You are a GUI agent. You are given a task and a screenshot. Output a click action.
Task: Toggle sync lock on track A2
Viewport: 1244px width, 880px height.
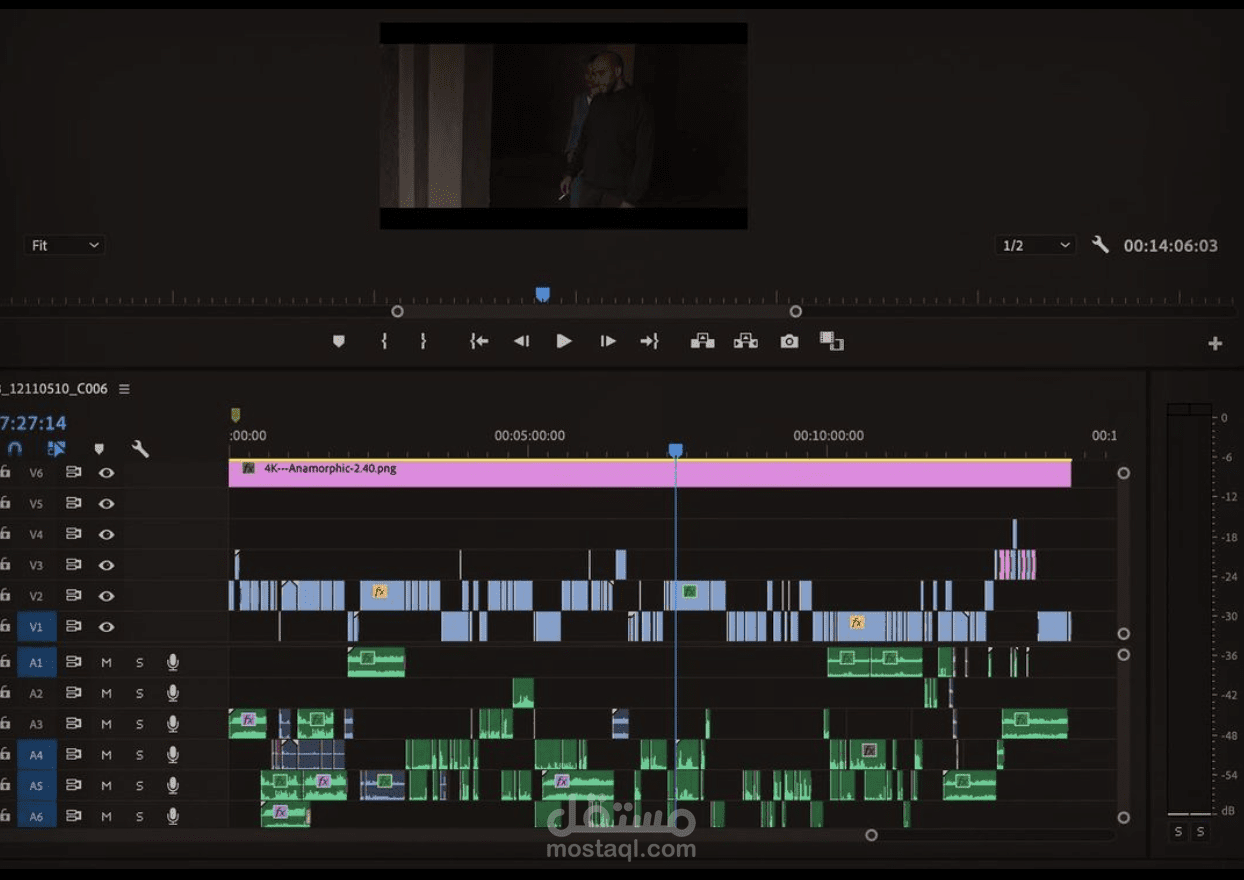(74, 693)
